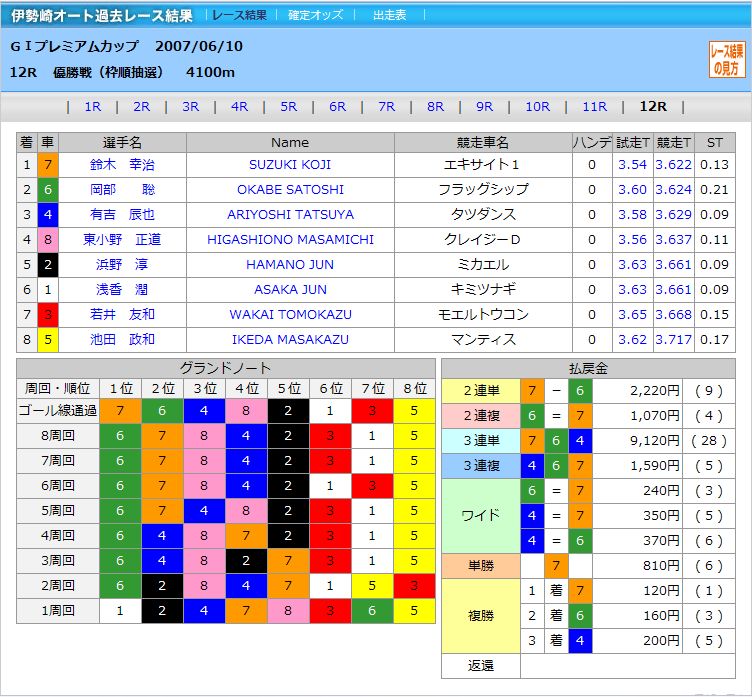Screen dimensions: 752x697
Task: Click 2連単 payout 2,220円
Action: [x=655, y=391]
